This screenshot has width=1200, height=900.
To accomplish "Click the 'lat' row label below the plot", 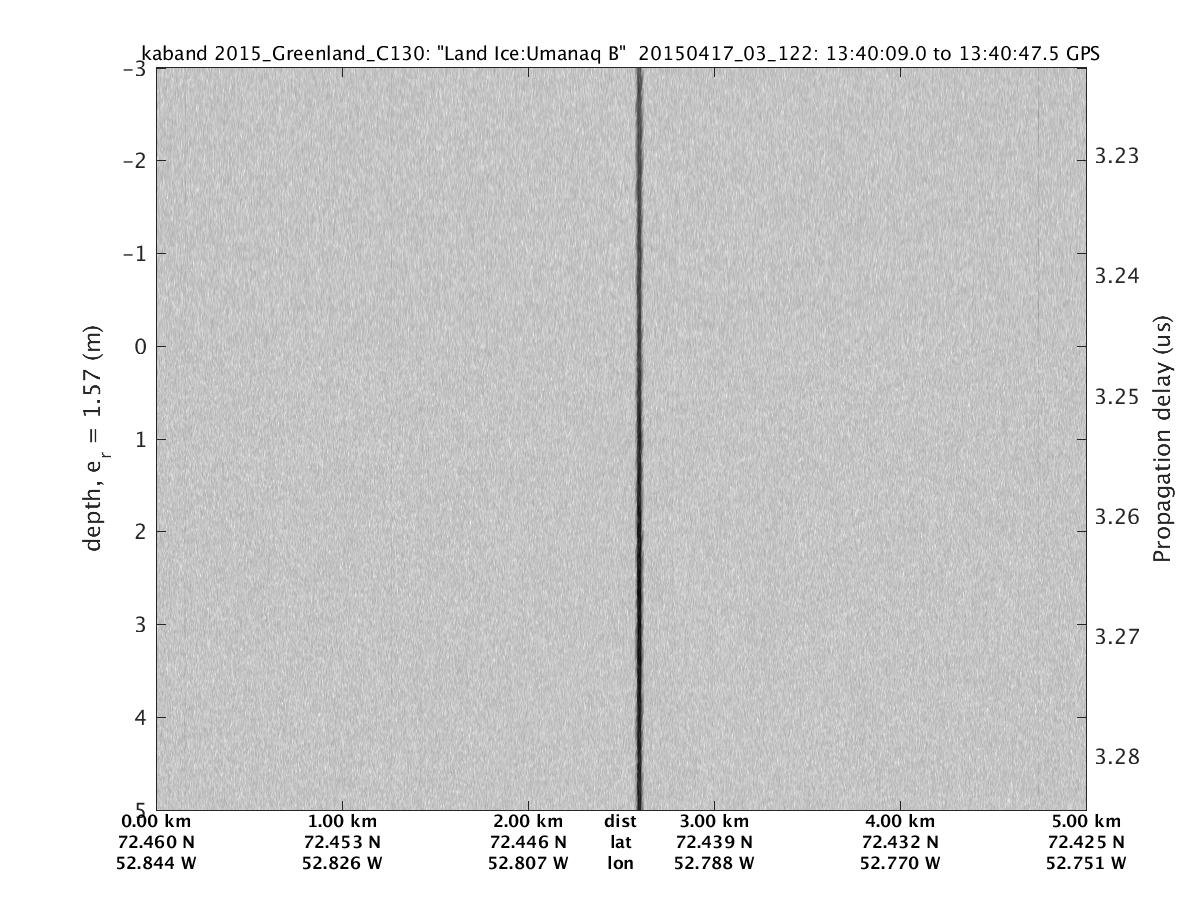I will click(x=620, y=842).
